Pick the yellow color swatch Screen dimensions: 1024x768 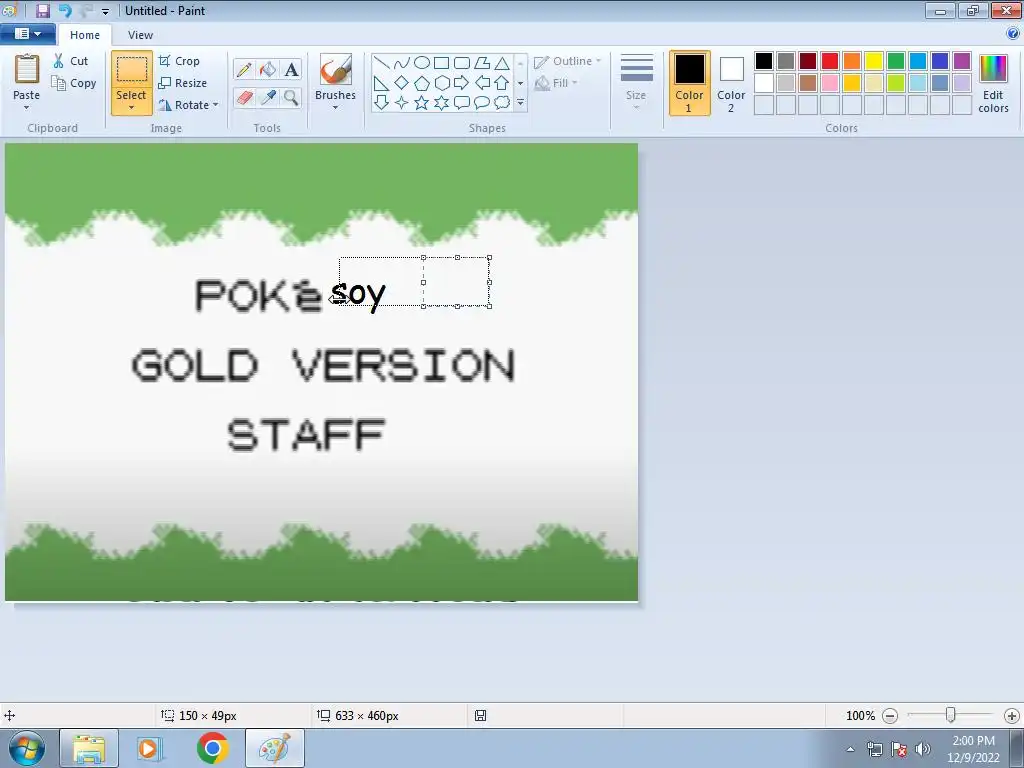coord(874,61)
